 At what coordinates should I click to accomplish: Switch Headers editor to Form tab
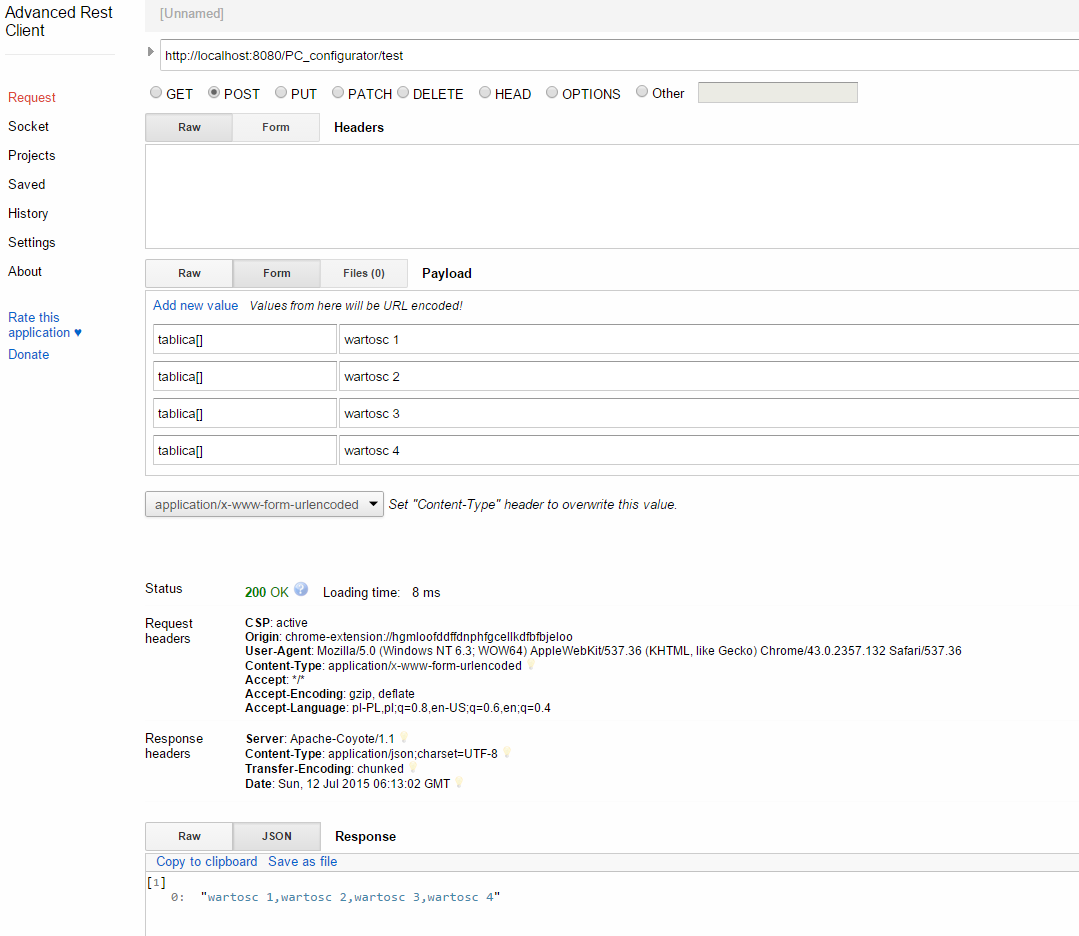point(276,127)
